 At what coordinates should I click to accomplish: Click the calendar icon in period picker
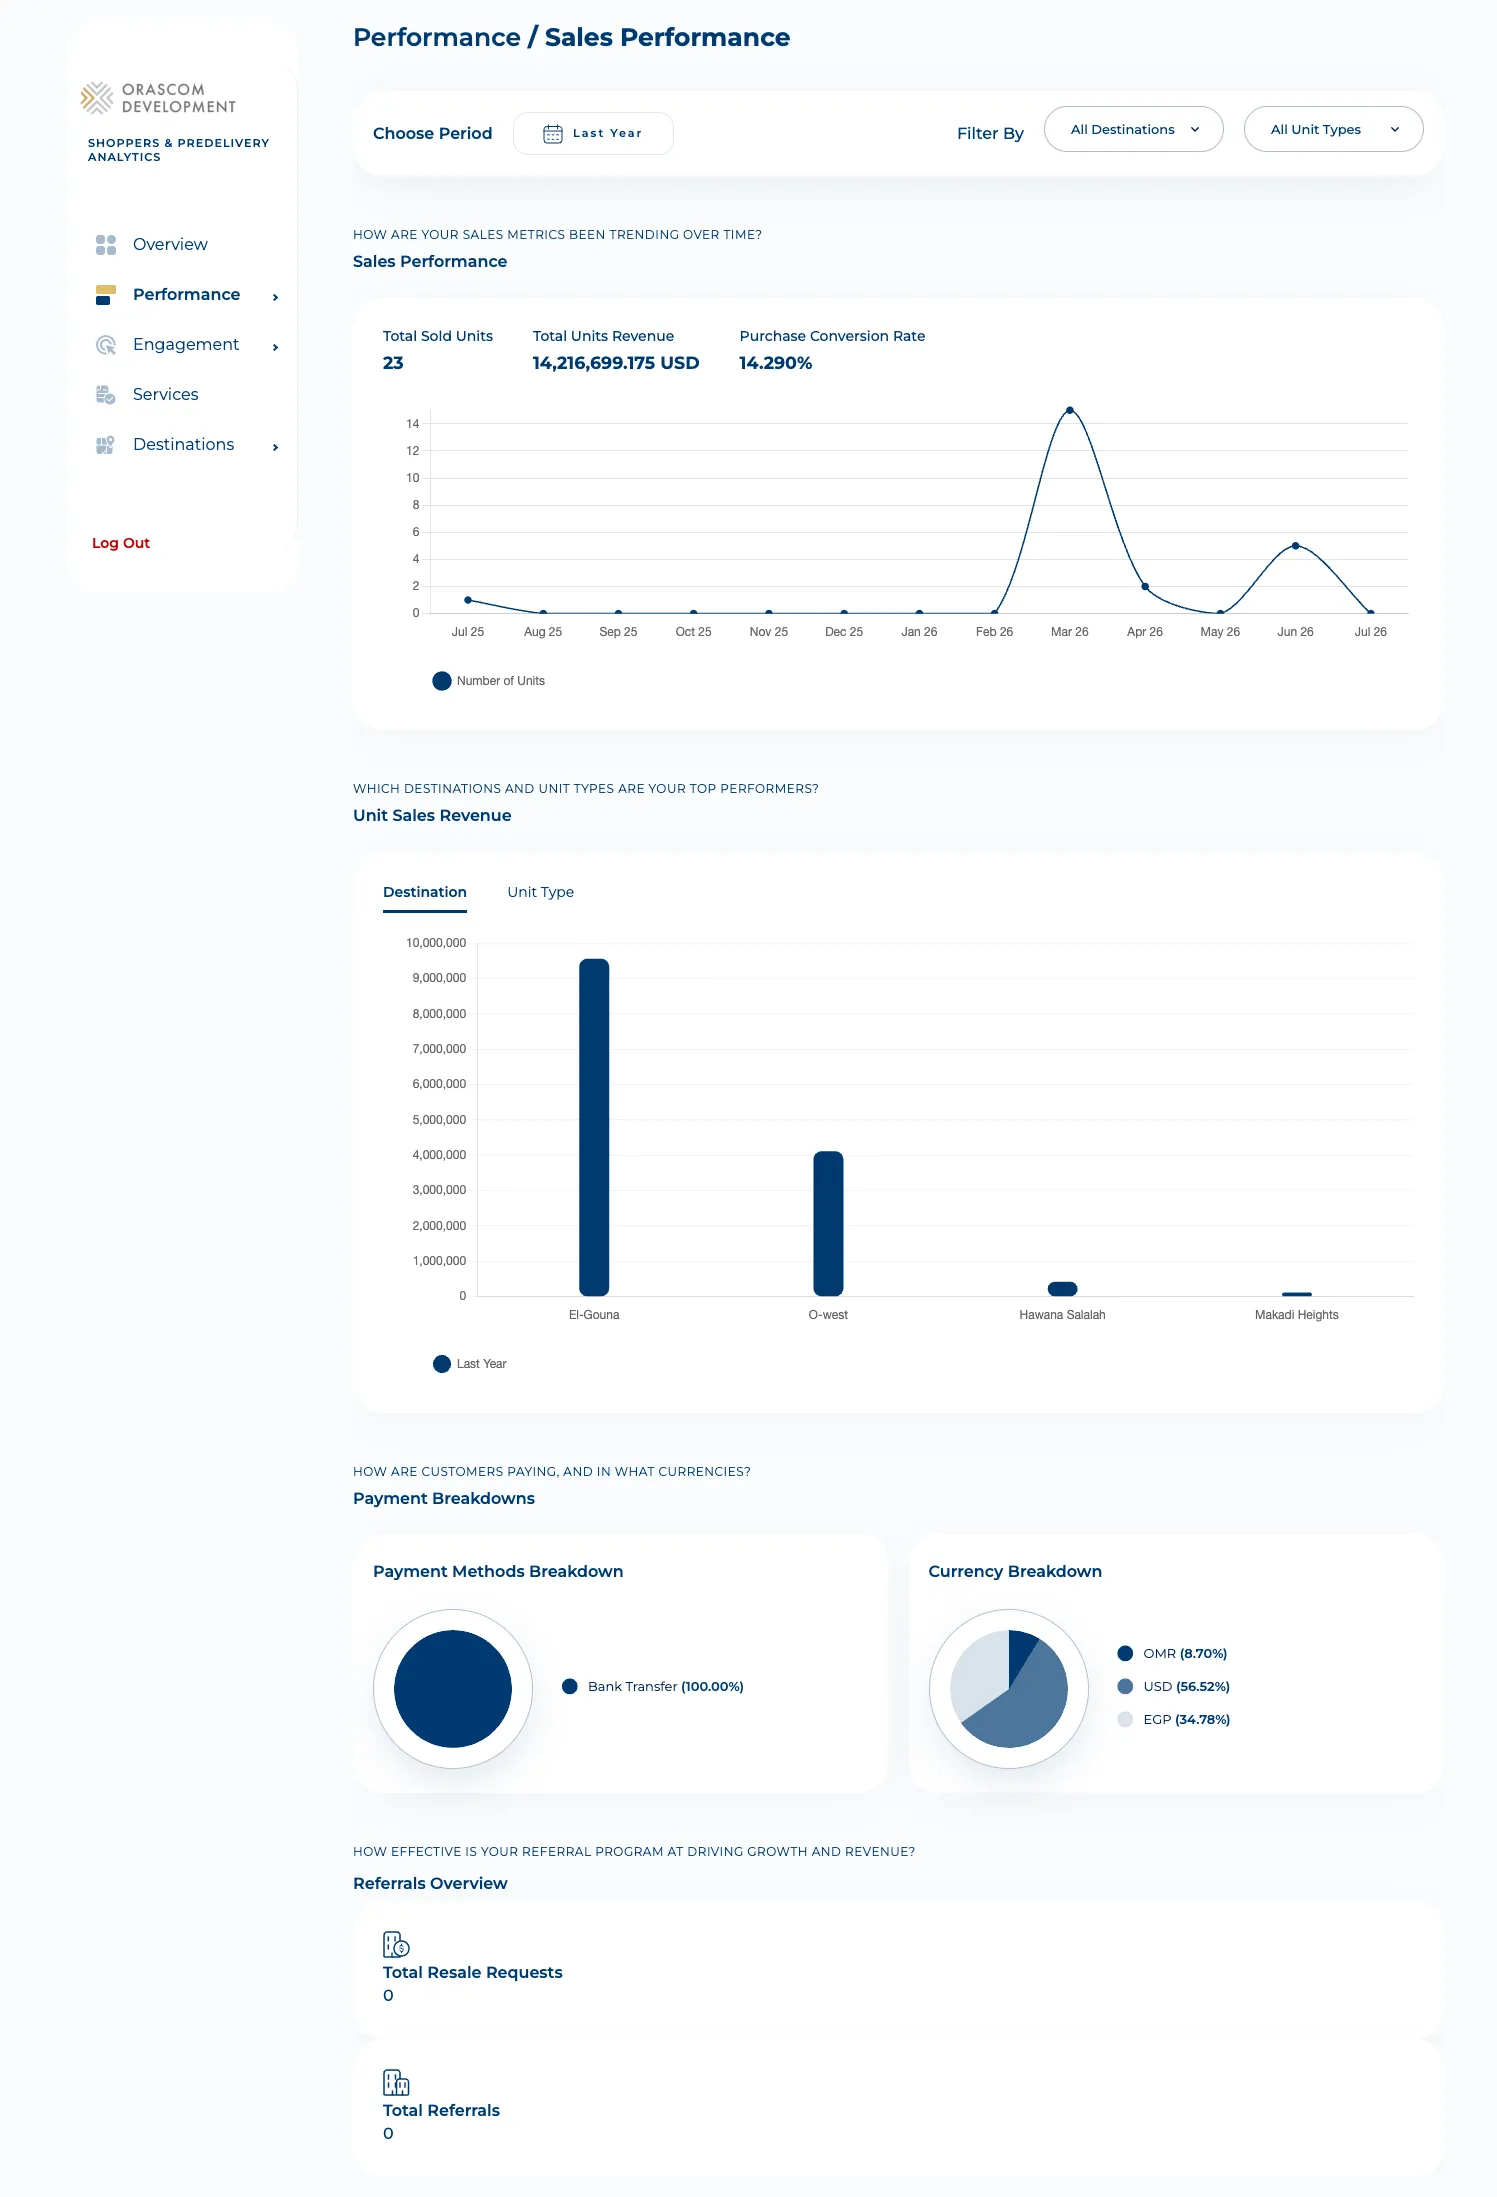[x=552, y=134]
